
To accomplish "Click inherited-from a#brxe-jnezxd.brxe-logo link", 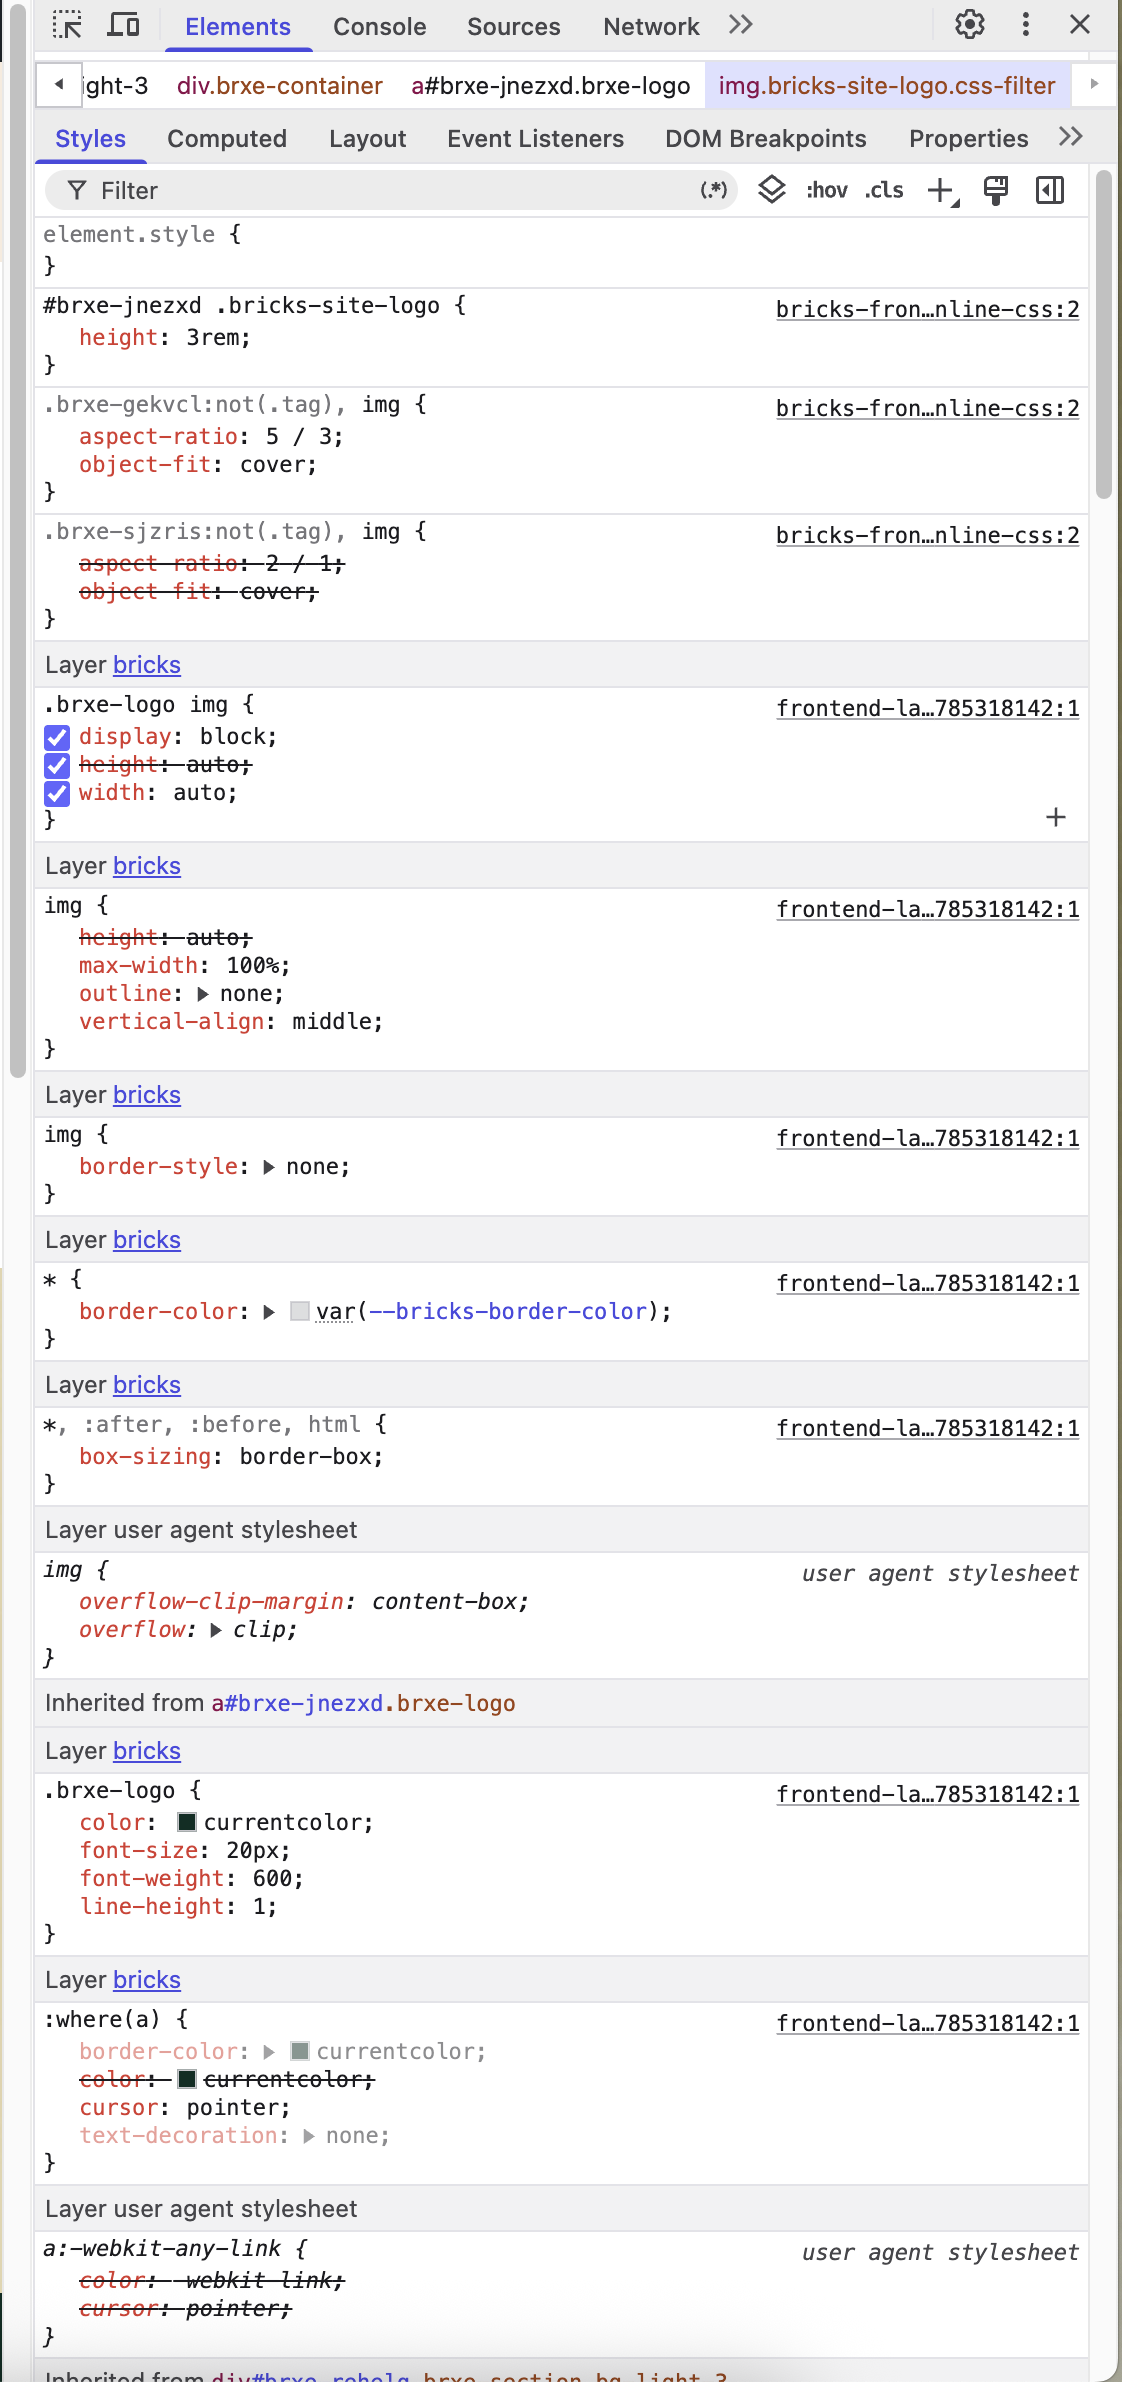I will click(x=363, y=1703).
